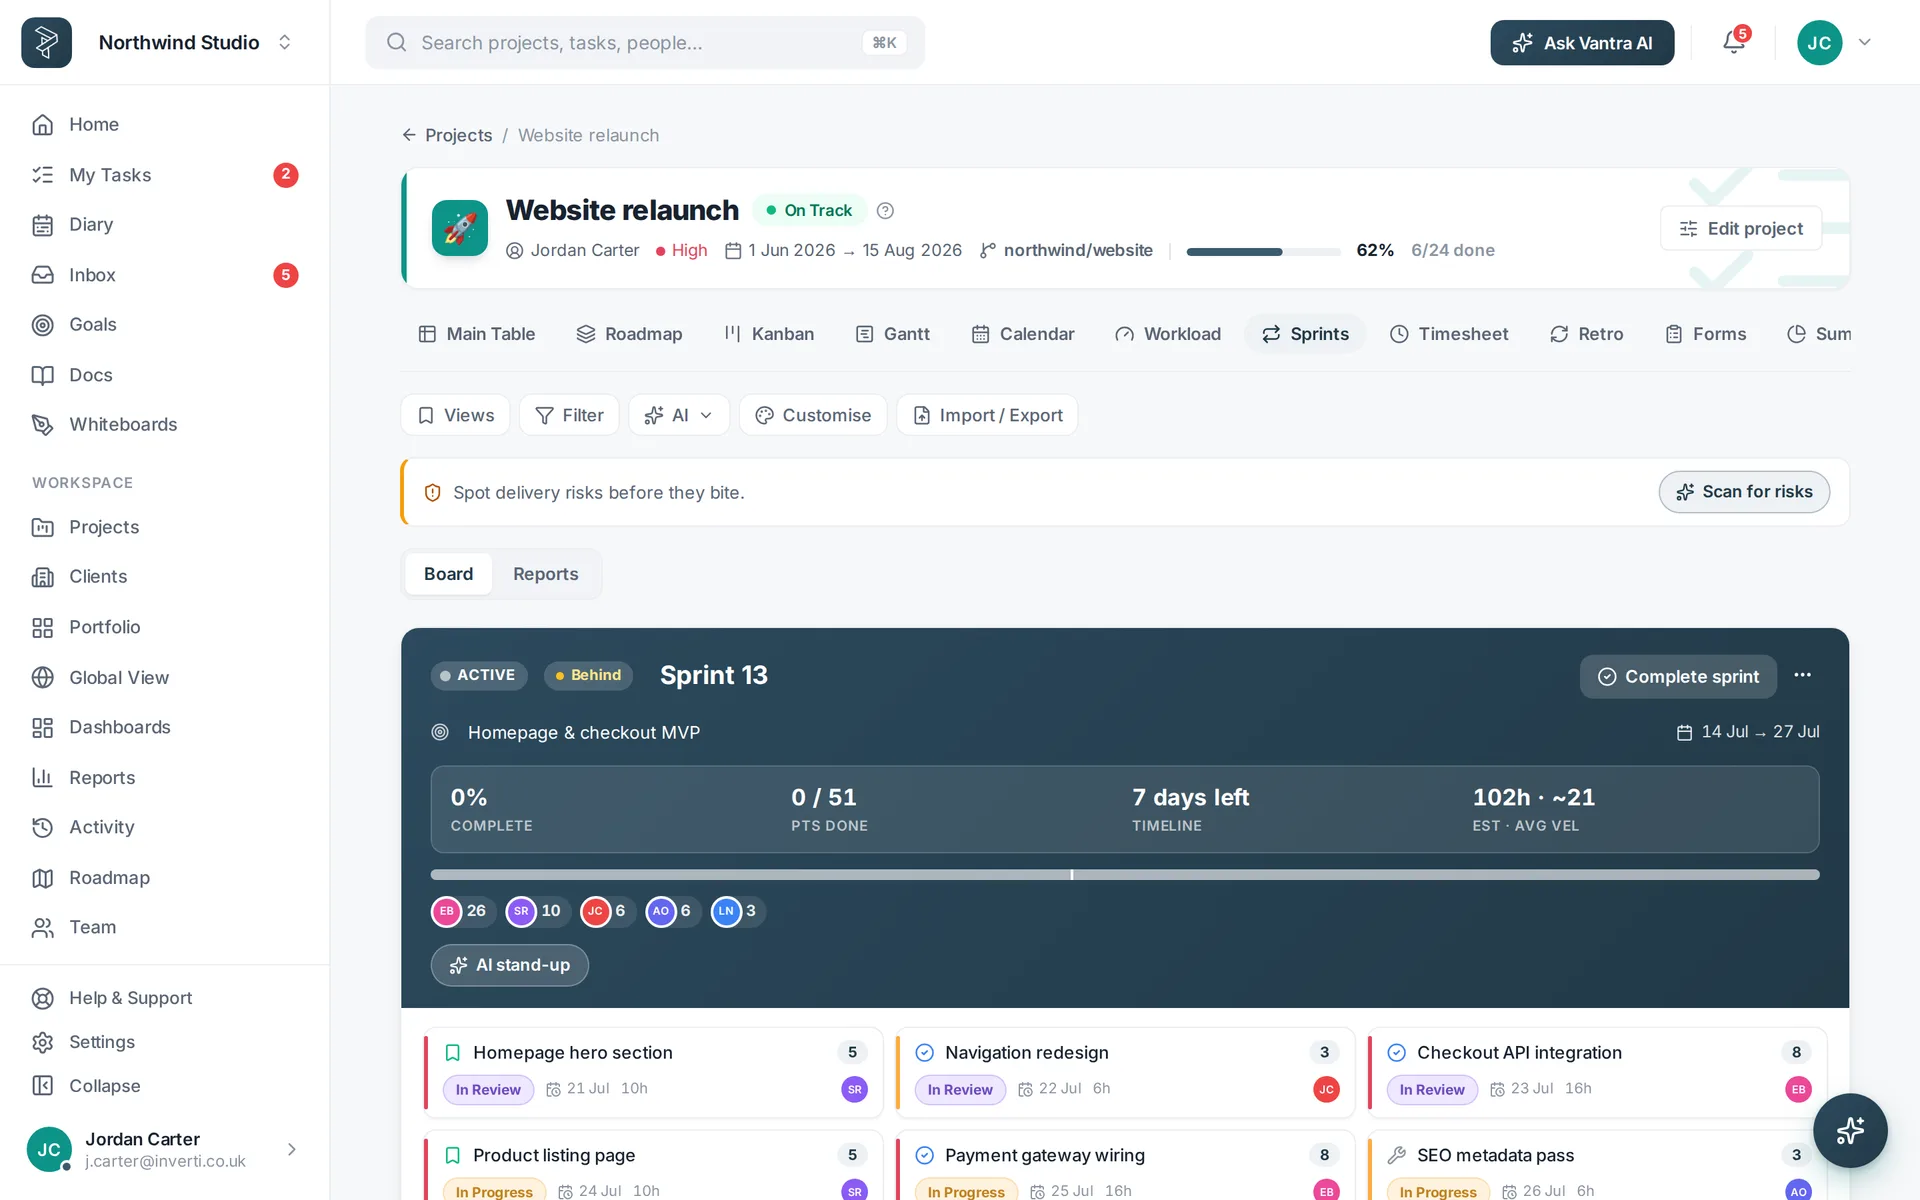The width and height of the screenshot is (1920, 1200).
Task: Go back using the Projects breadcrumb arrow
Action: point(409,135)
